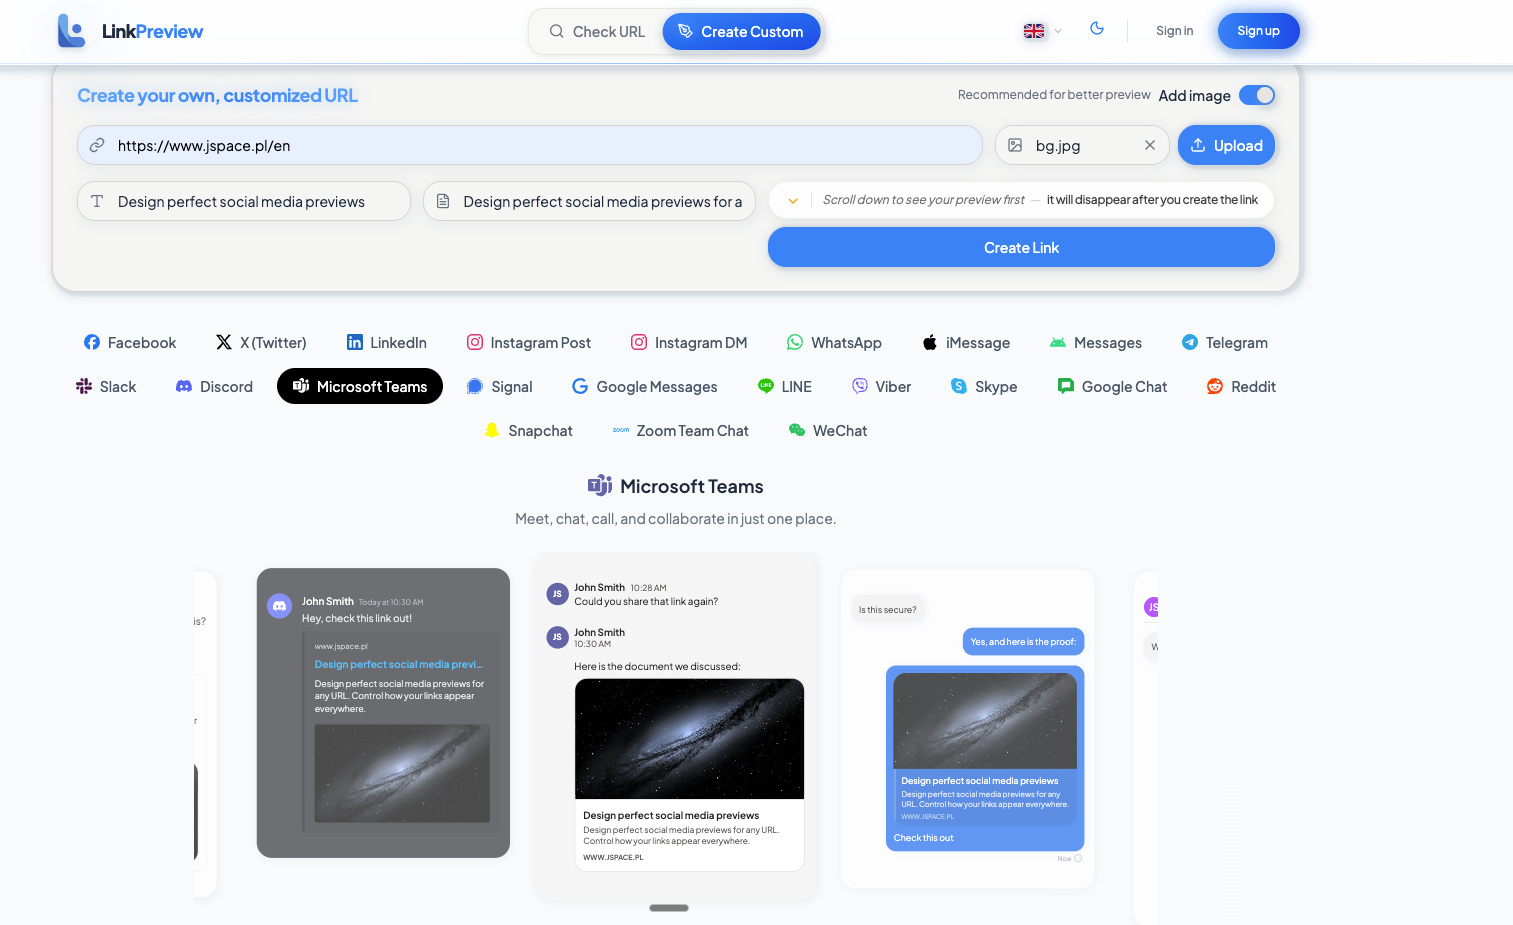Image resolution: width=1513 pixels, height=925 pixels.
Task: Edit the URL input field
Action: [530, 145]
